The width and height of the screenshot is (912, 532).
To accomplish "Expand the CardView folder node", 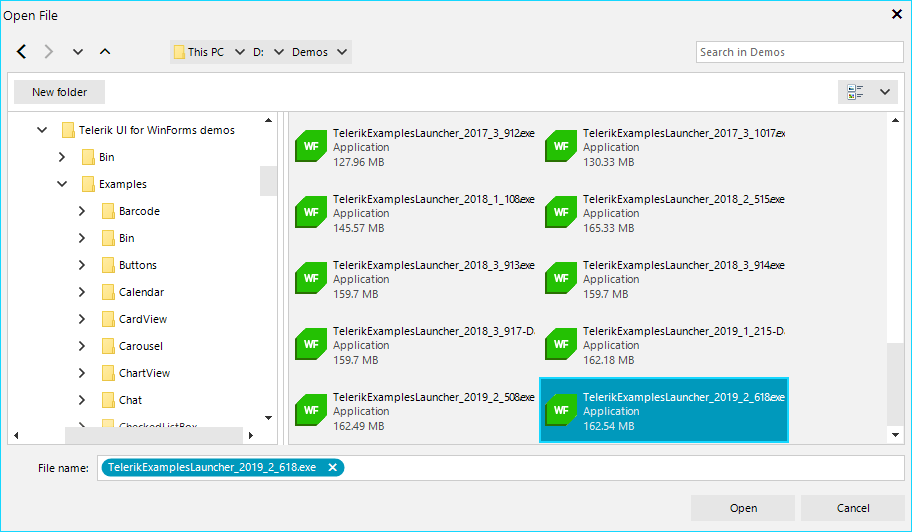I will click(81, 319).
